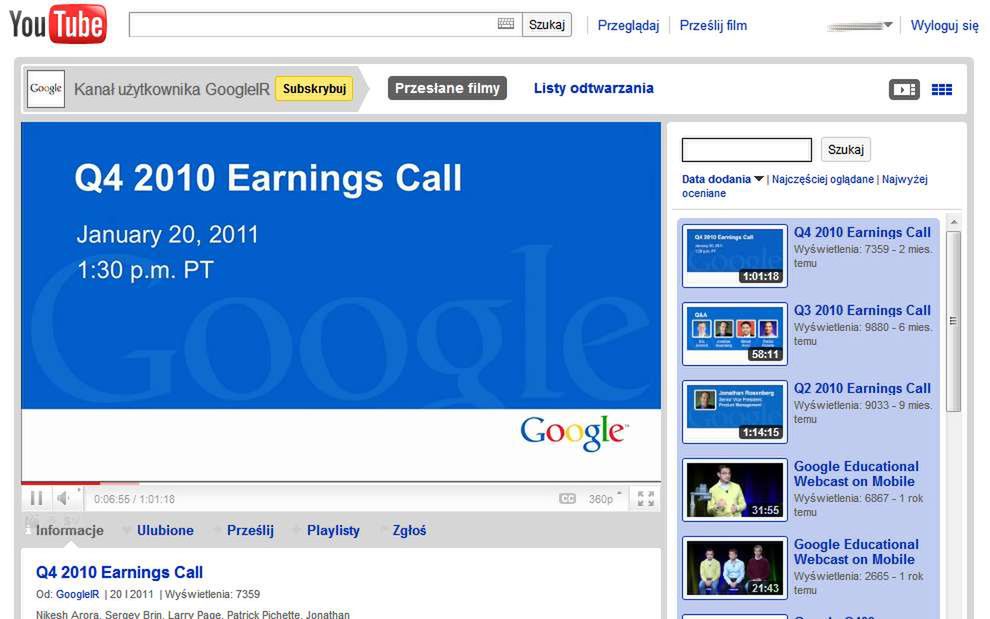Open the Q3 2010 Earnings Call thumbnail

[735, 334]
